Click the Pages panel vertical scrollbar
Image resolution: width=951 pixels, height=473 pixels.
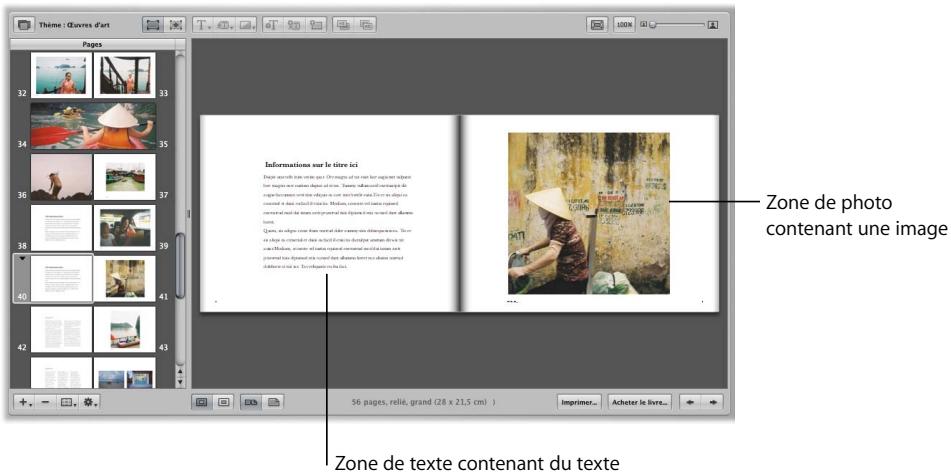(x=180, y=265)
